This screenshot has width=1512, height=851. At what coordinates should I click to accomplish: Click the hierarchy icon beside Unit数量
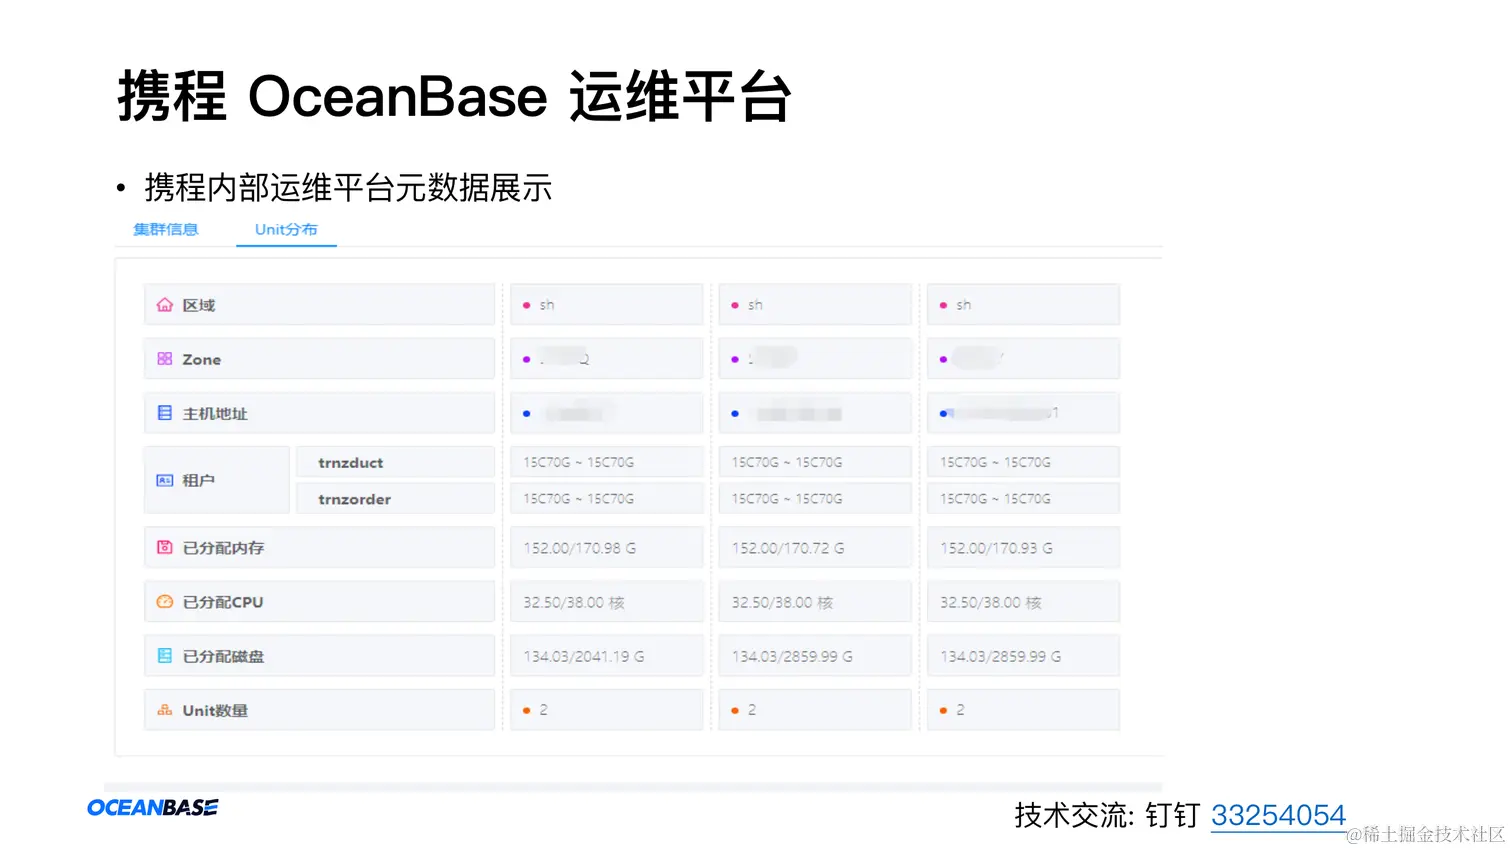tap(165, 710)
